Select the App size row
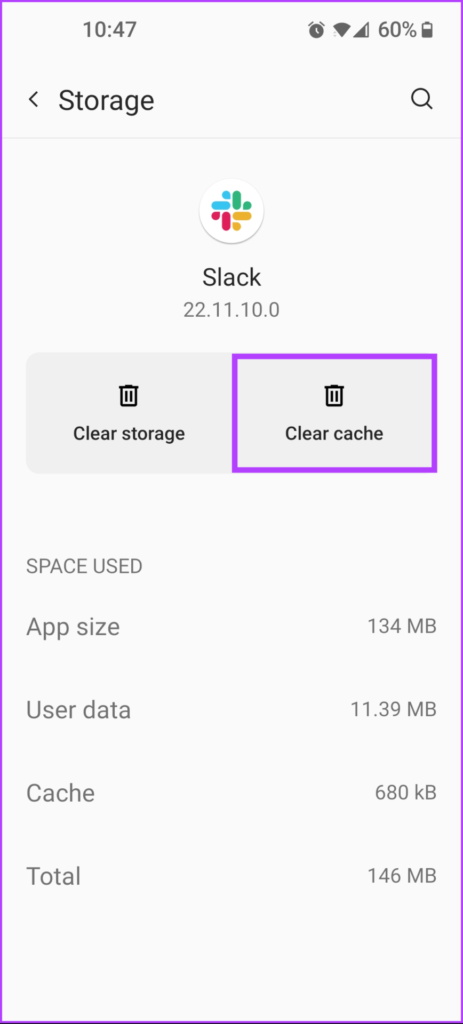This screenshot has height=1024, width=463. pos(231,627)
